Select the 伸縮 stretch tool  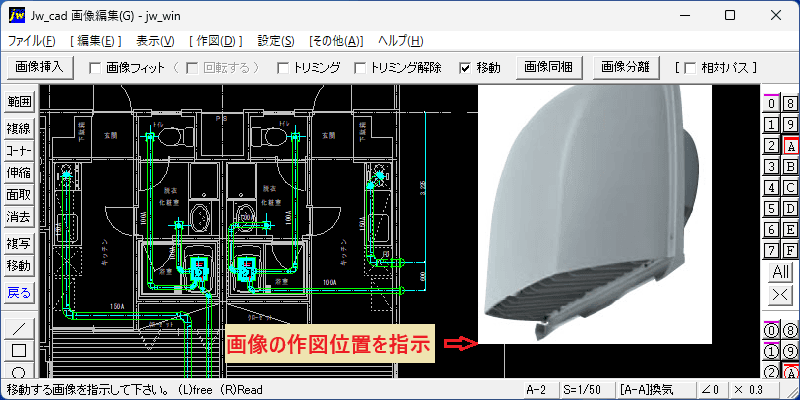(18, 173)
